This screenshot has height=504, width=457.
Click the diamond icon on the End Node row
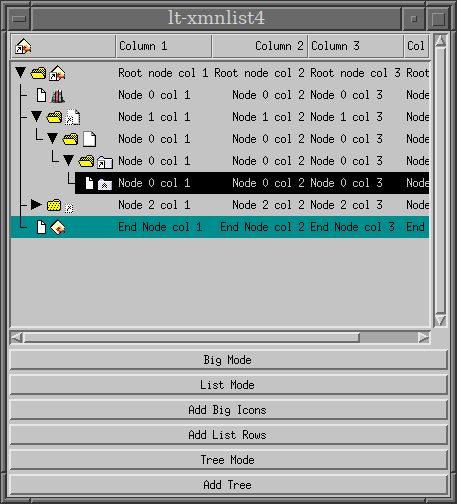58,227
